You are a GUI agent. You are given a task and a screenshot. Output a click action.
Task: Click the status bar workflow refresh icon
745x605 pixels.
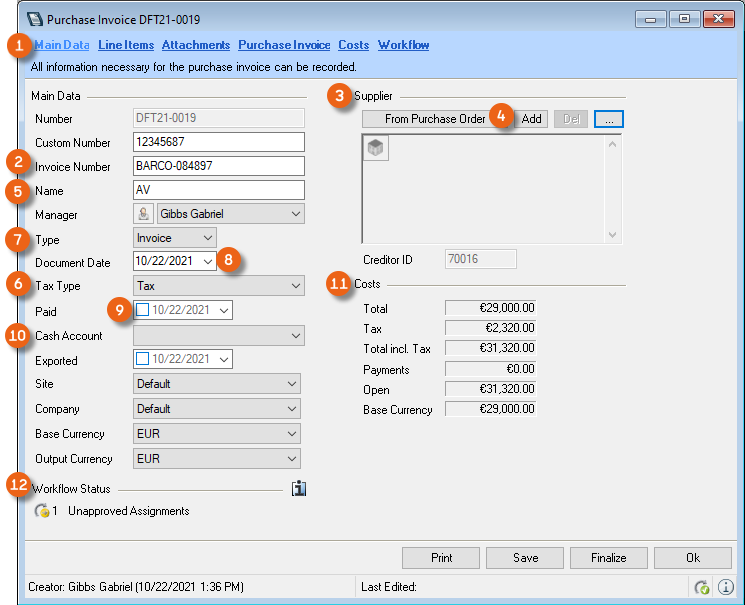coord(701,587)
